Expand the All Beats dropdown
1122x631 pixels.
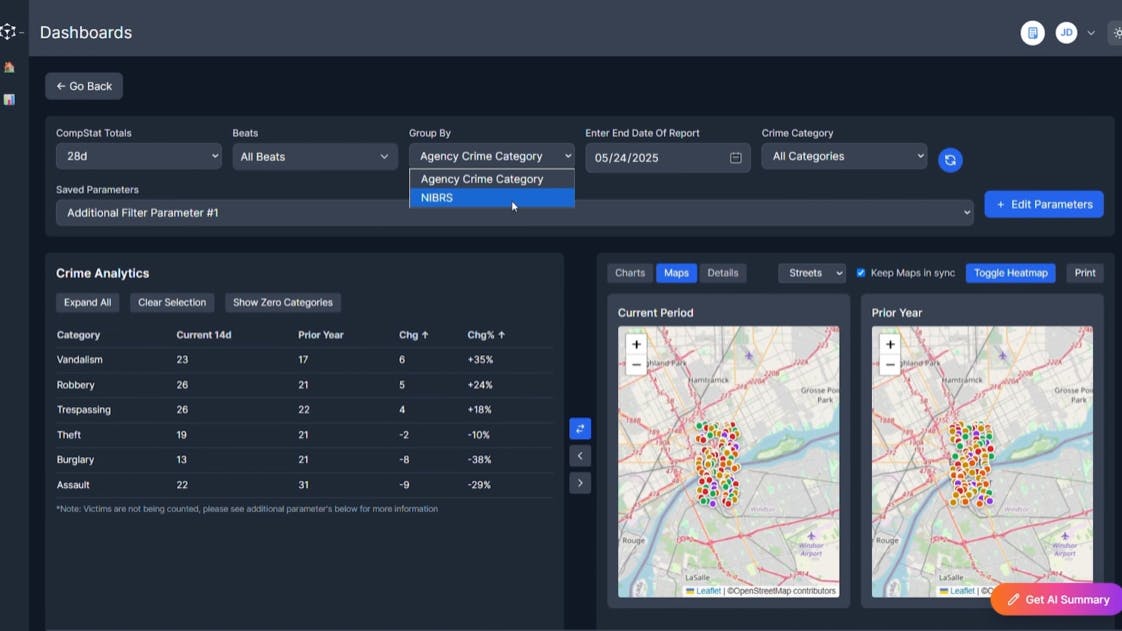[314, 156]
